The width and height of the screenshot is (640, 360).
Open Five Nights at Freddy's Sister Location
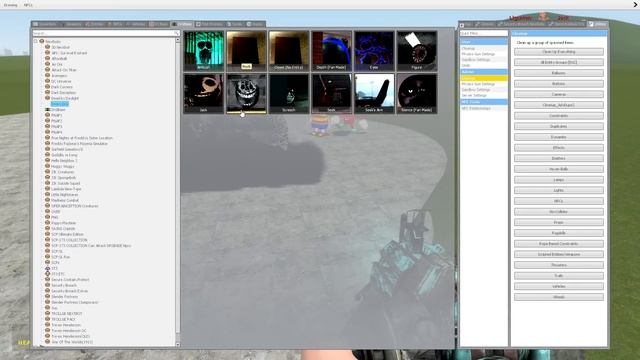[x=81, y=138]
